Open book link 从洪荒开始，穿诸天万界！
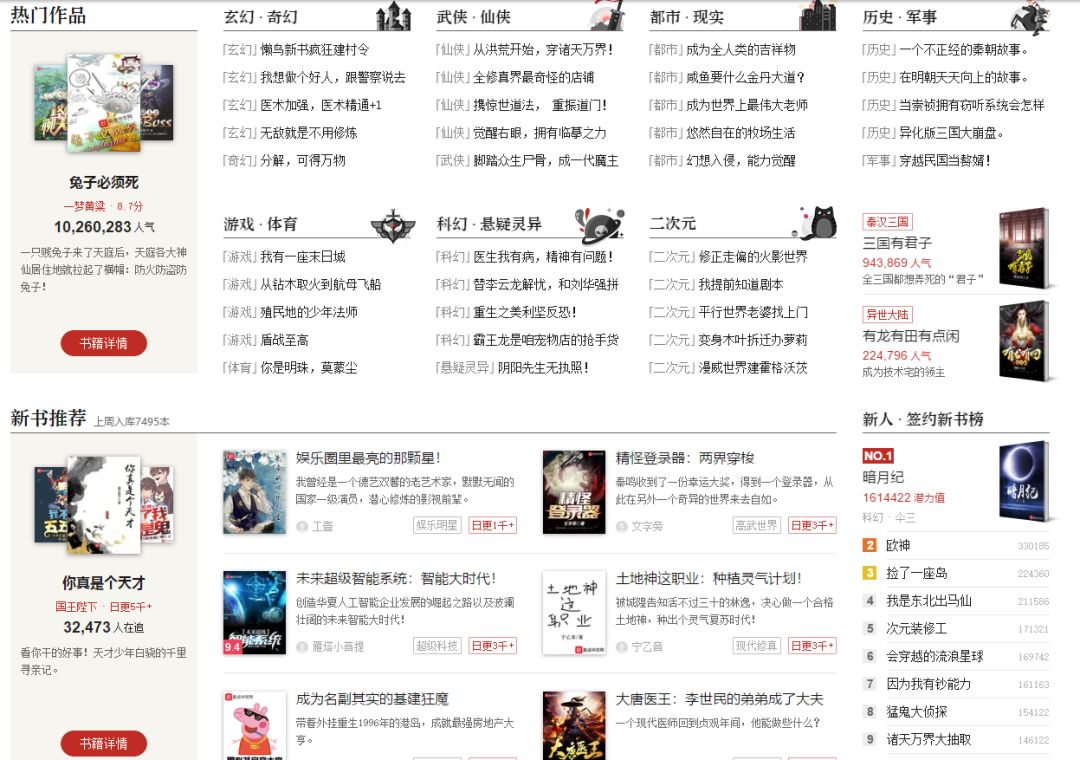 pos(543,50)
